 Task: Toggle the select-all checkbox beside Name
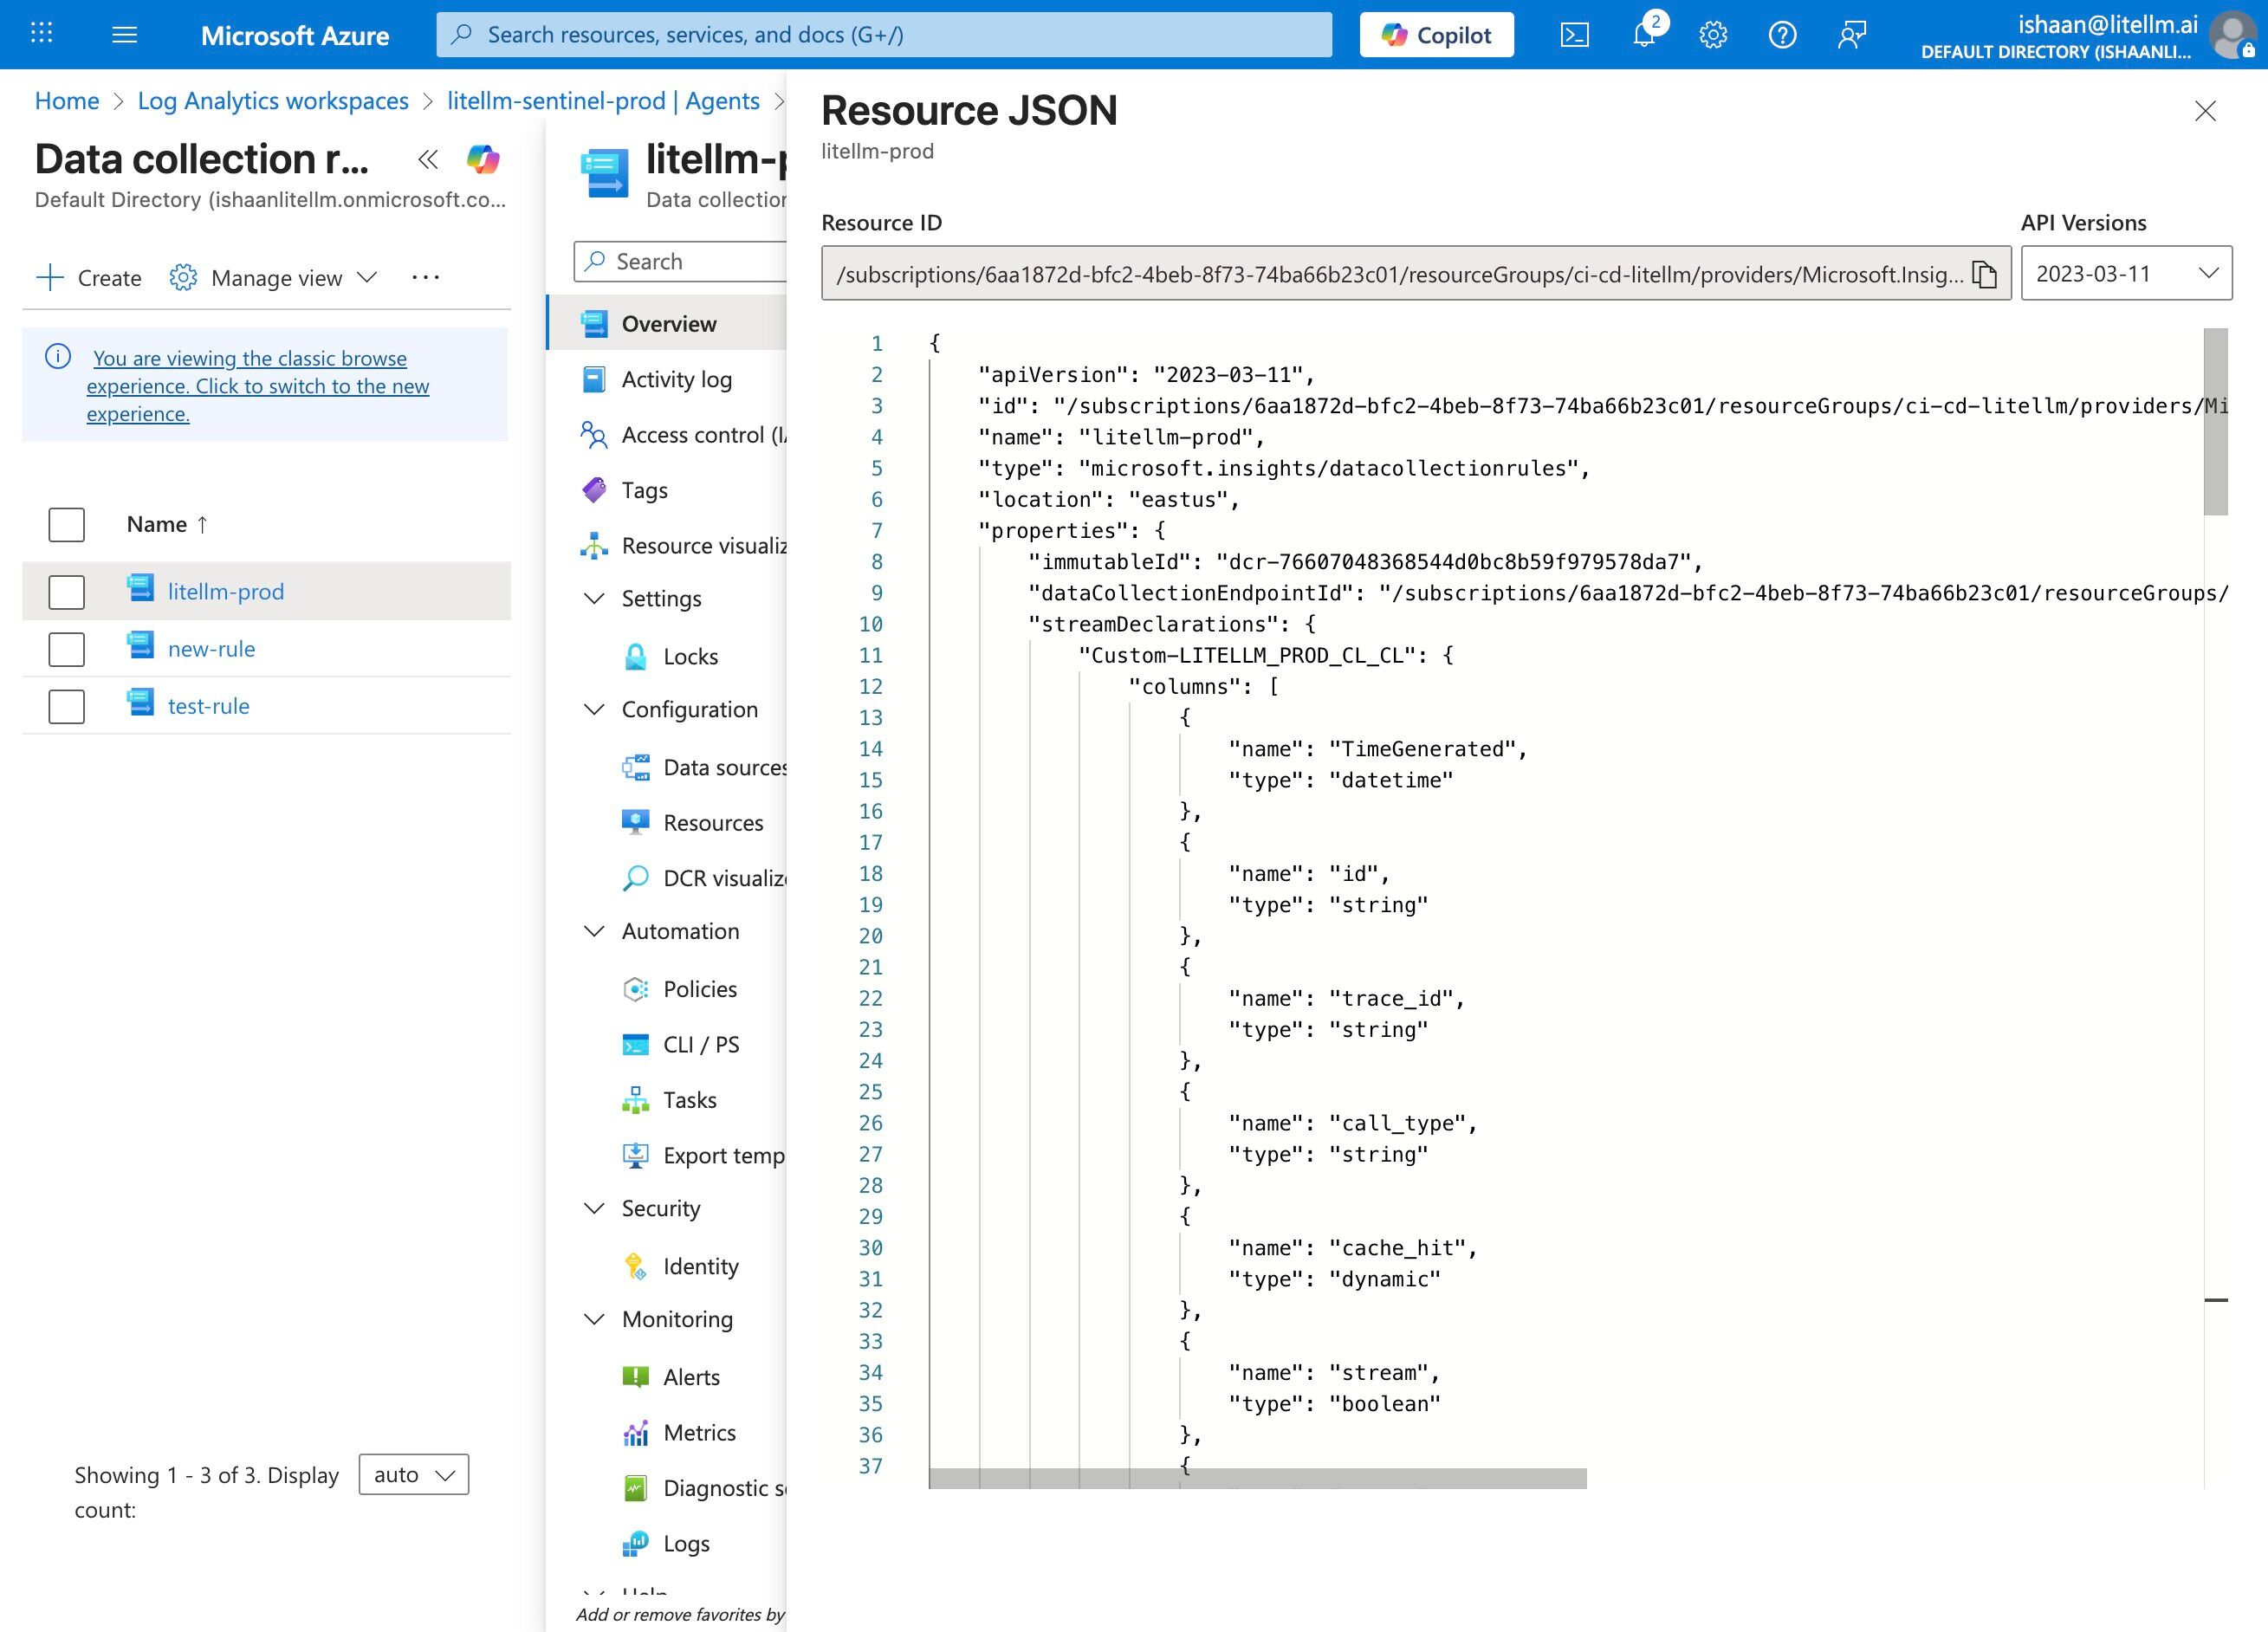67,525
